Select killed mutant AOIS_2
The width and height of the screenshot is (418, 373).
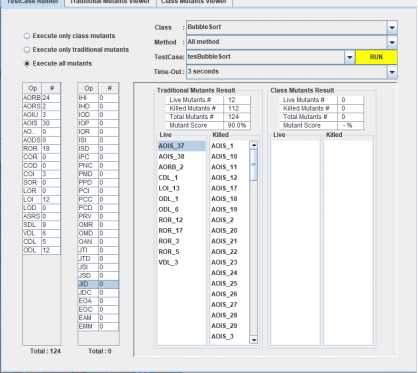click(x=230, y=220)
